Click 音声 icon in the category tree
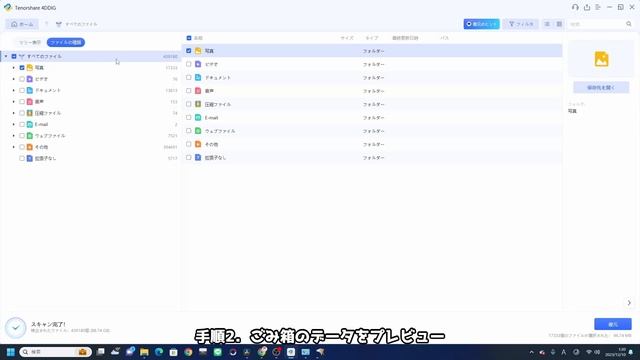Image resolution: width=640 pixels, height=360 pixels. point(30,102)
